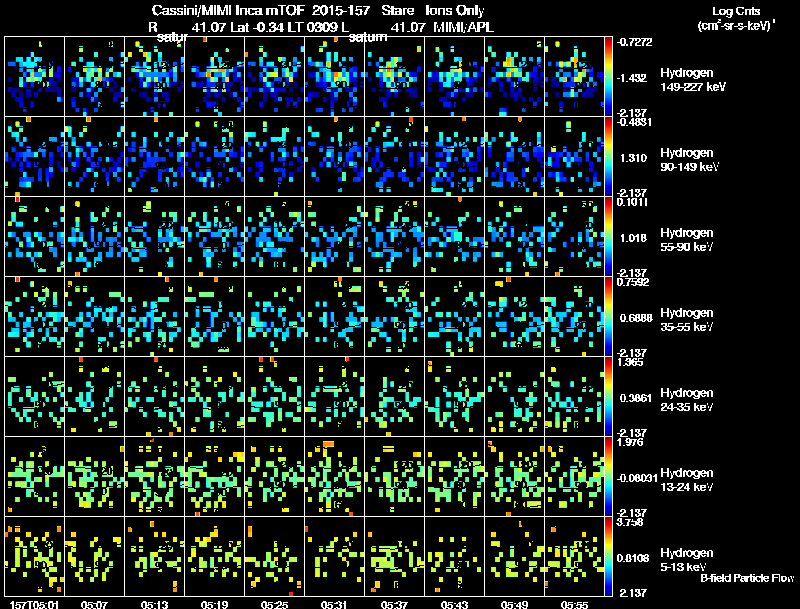The height and width of the screenshot is (609, 800).
Task: Click the 149-227 keV panel at 157T05:01
Action: point(35,77)
